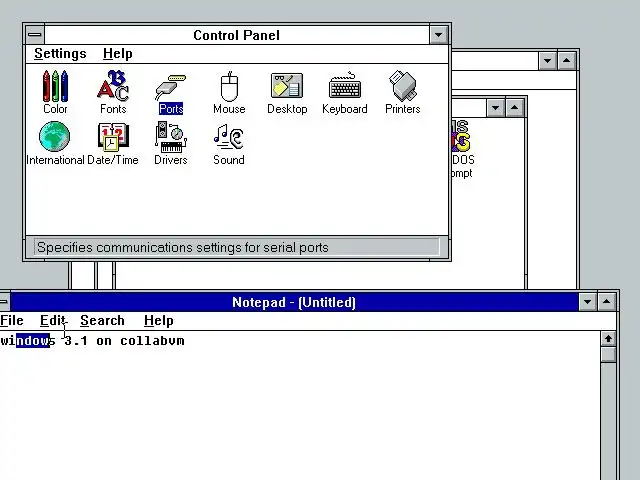Open the Fonts icon in Control Panel

pos(113,92)
